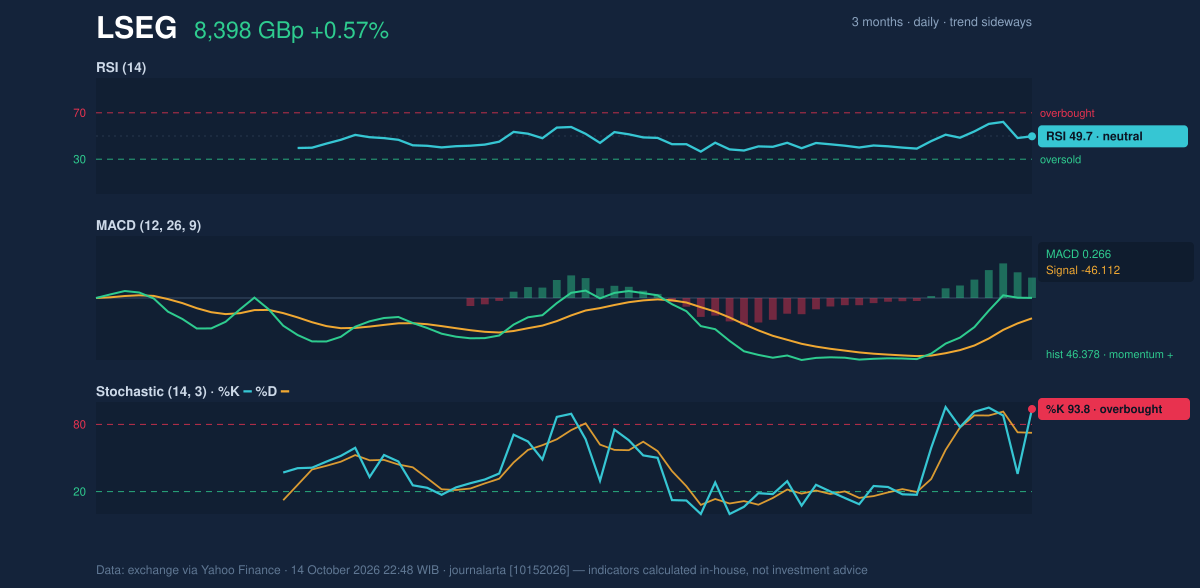Click the stochastic 20 axis value
The height and width of the screenshot is (588, 1200).
point(80,492)
